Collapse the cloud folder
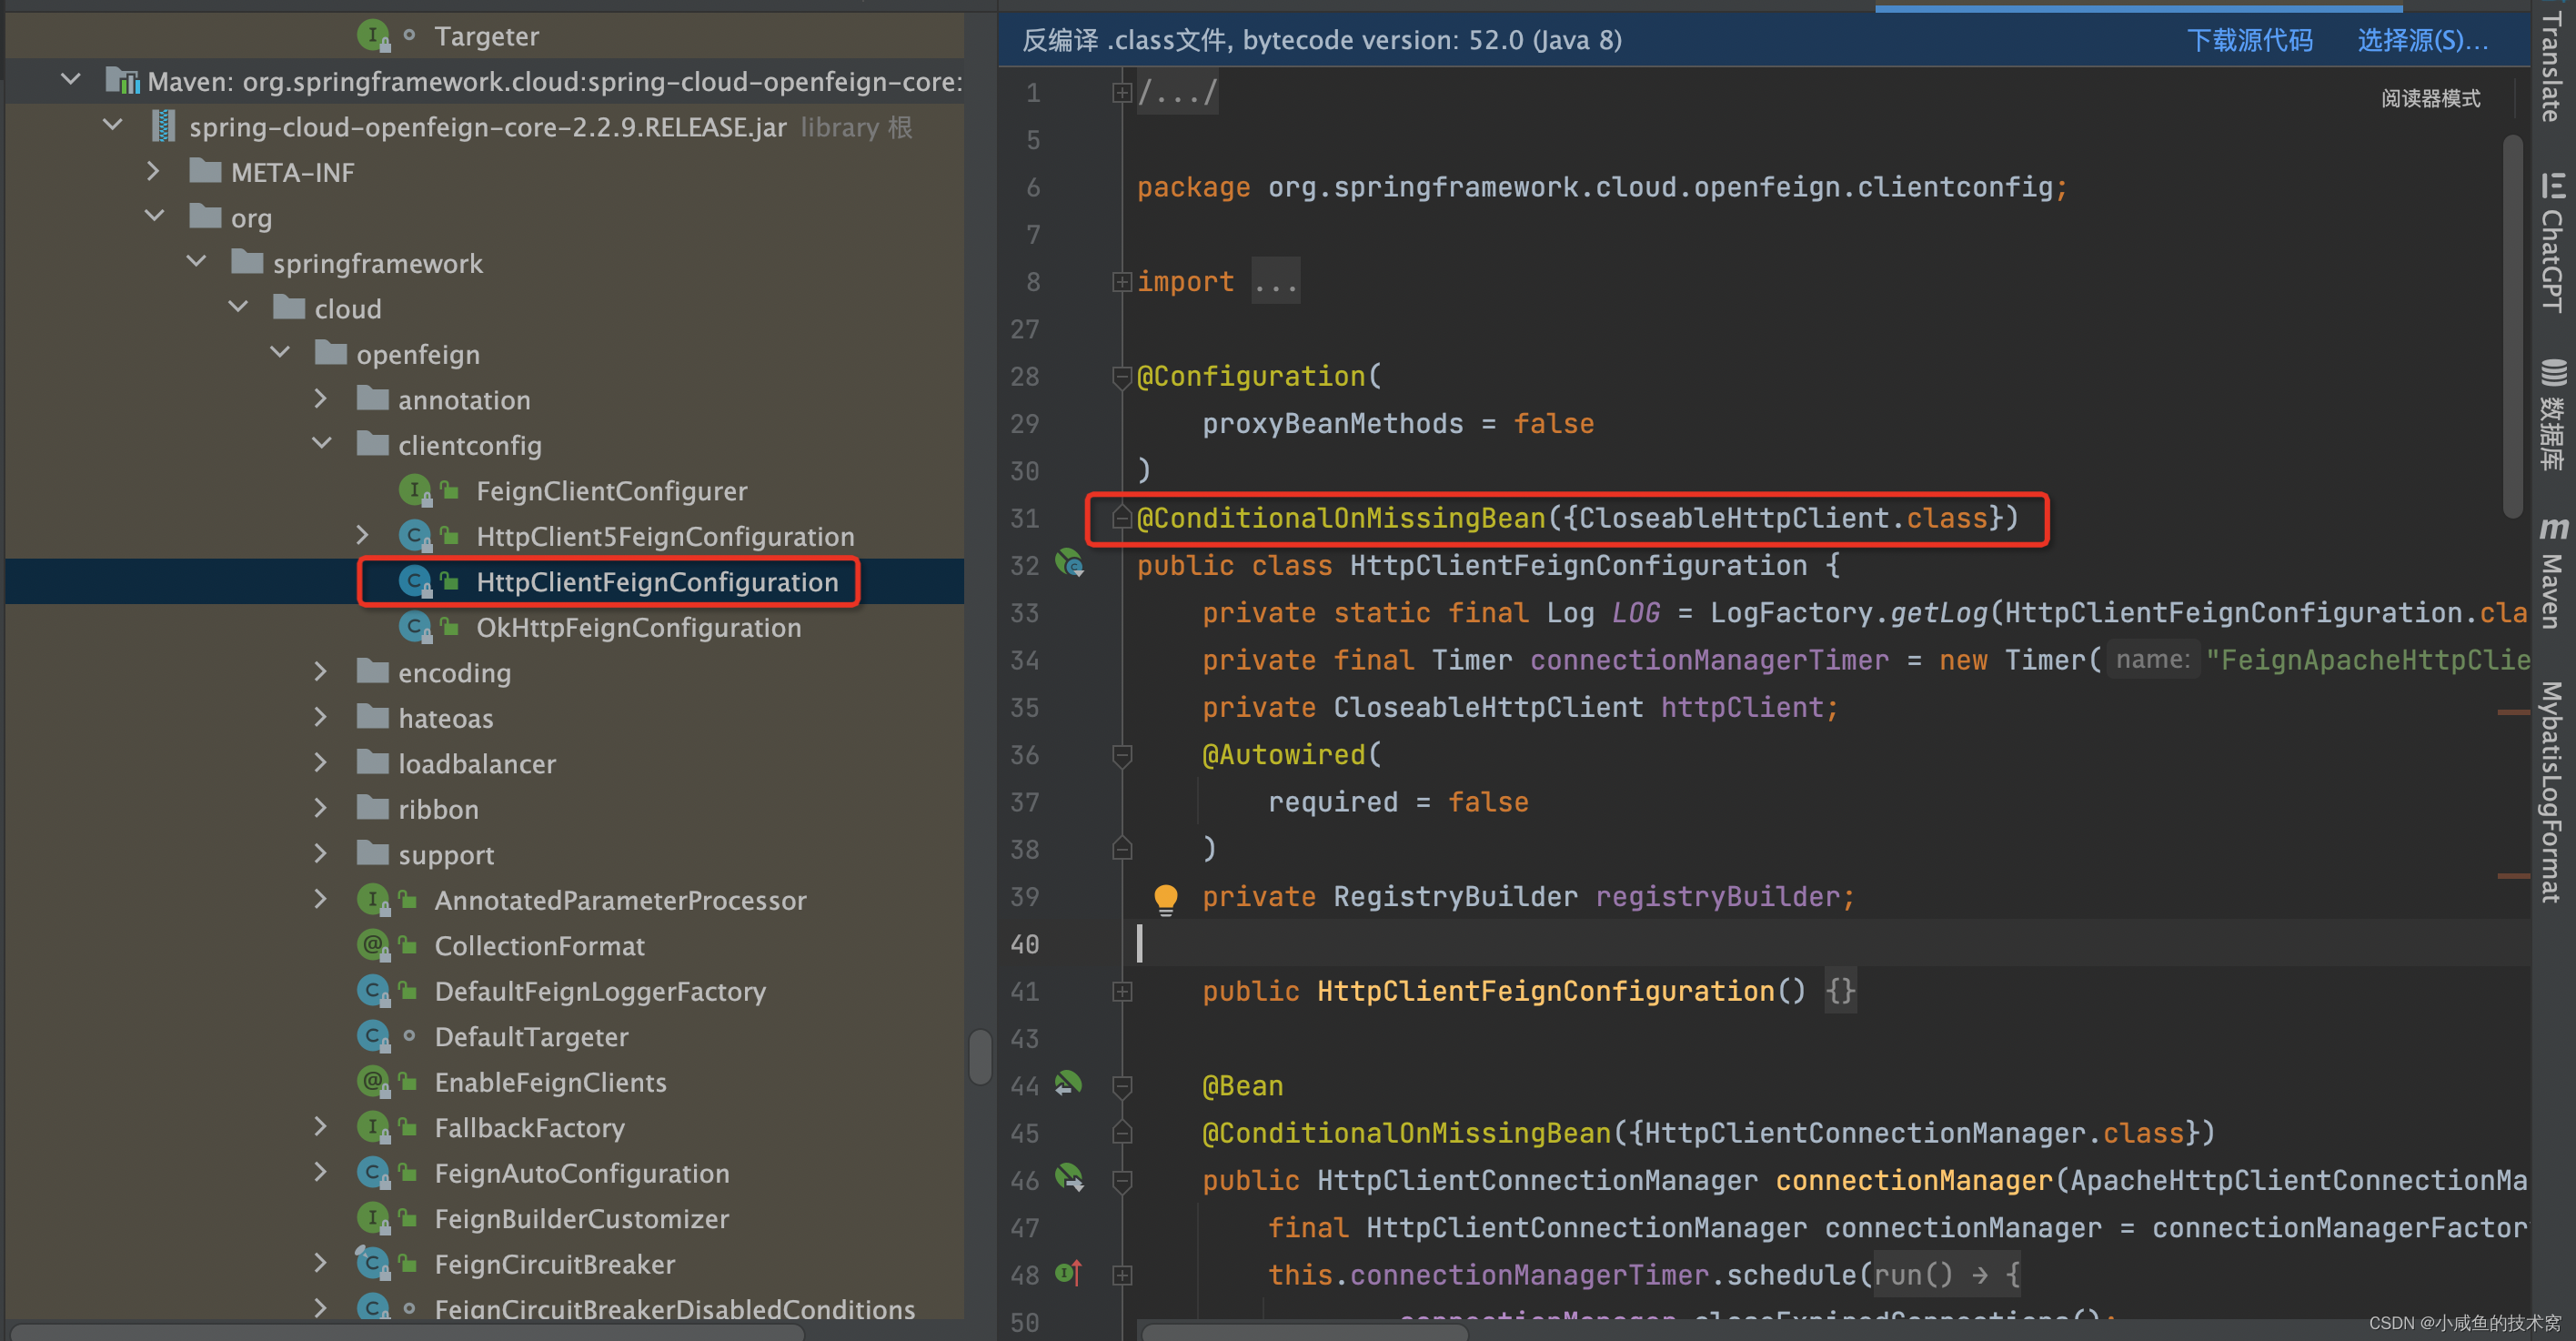 click(238, 307)
